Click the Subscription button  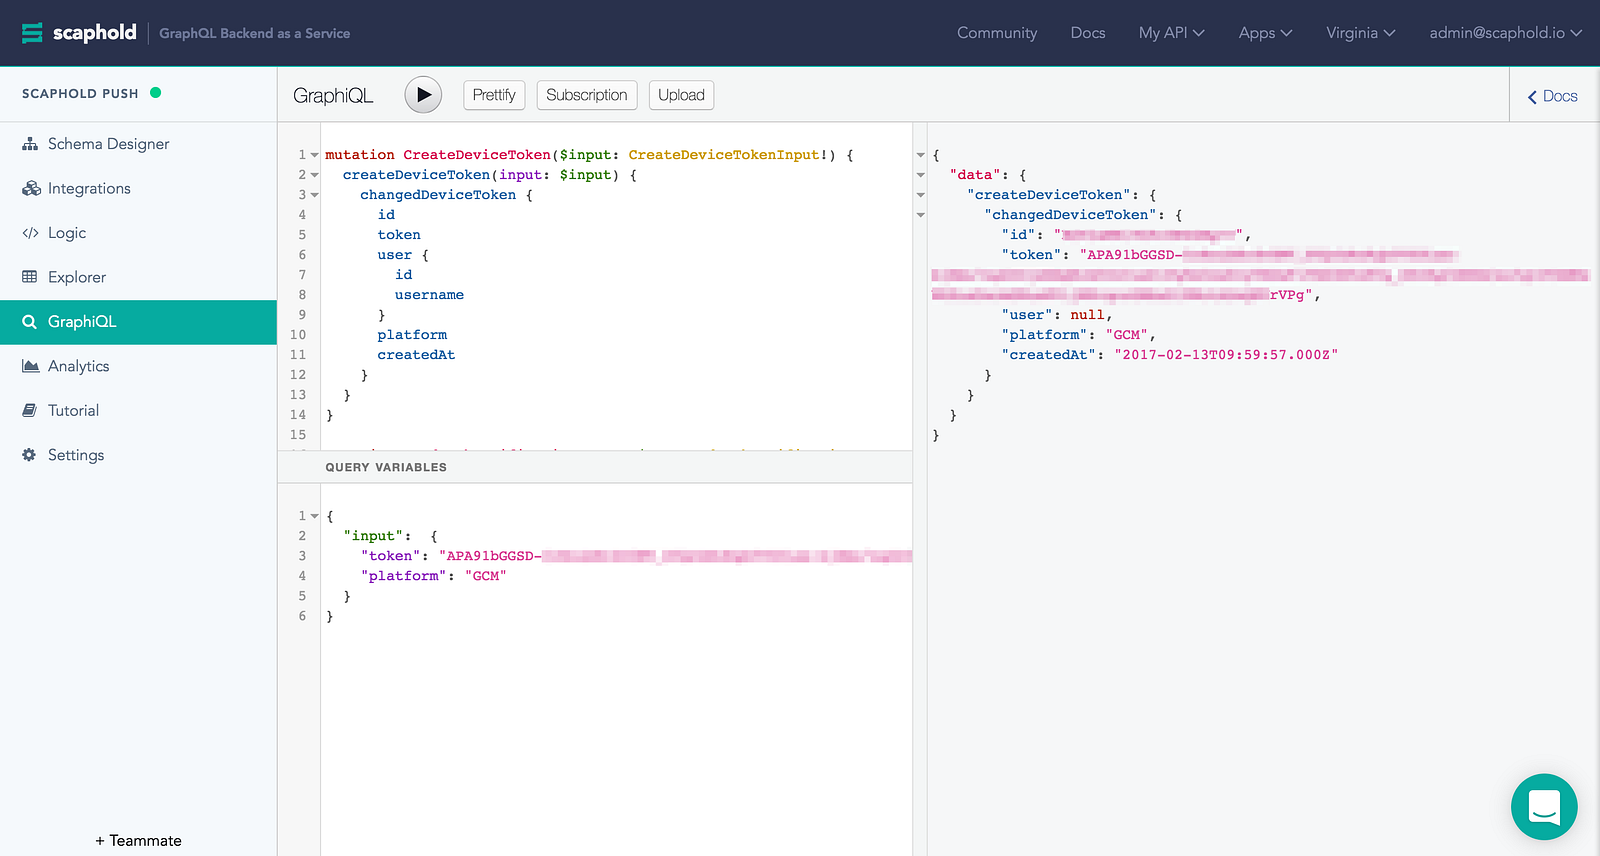586,95
